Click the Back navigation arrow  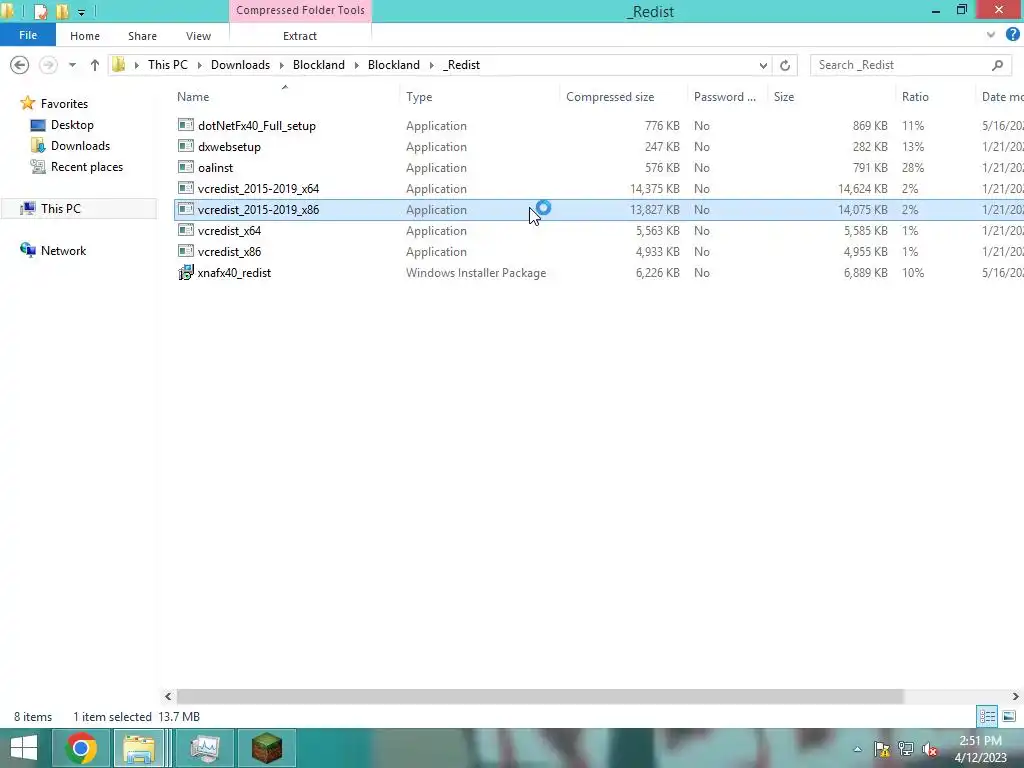tap(20, 65)
